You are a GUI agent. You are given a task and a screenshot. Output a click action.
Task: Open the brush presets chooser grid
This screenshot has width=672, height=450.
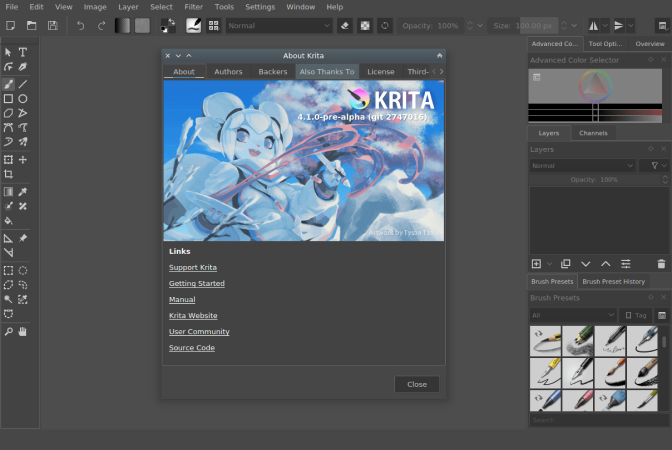coord(213,26)
